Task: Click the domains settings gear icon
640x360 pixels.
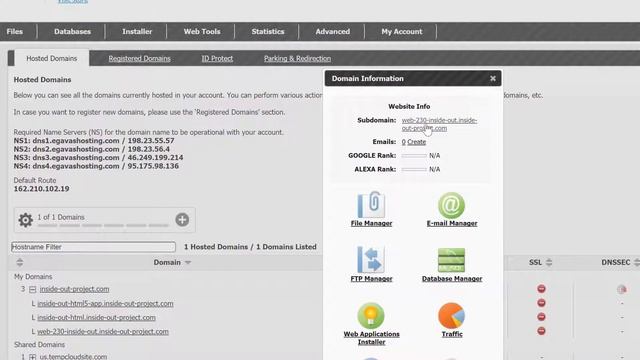Action: pyautogui.click(x=25, y=220)
